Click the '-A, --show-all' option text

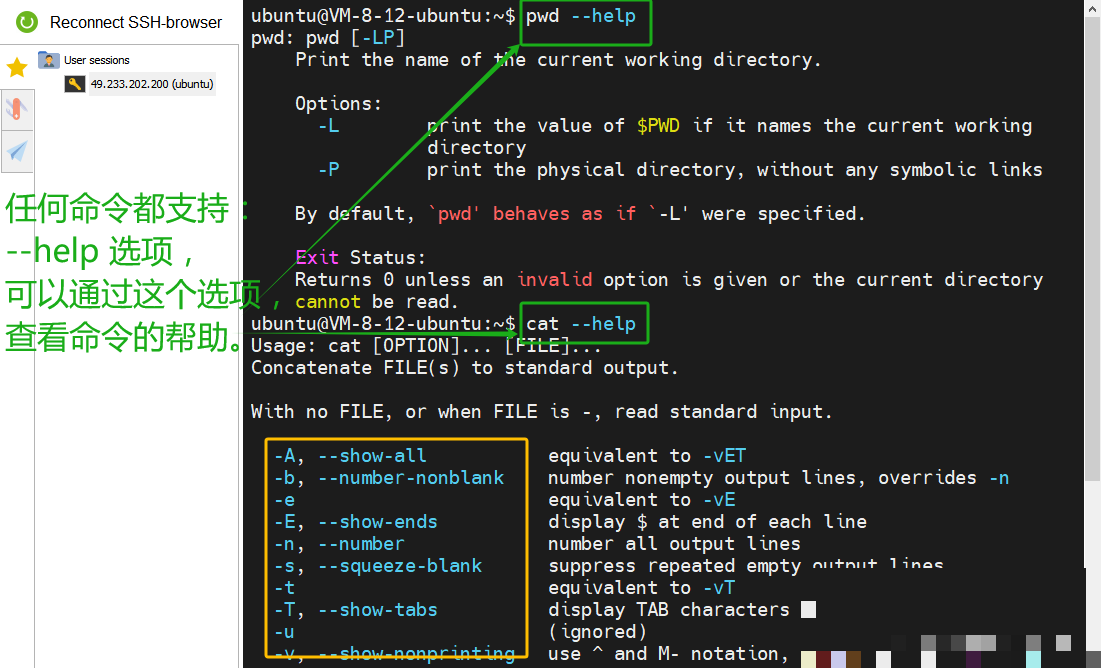tap(350, 456)
